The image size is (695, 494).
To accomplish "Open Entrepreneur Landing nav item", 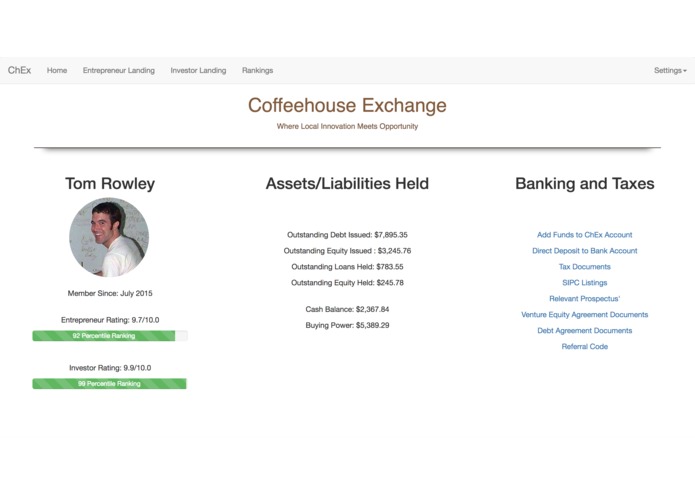I will point(119,70).
